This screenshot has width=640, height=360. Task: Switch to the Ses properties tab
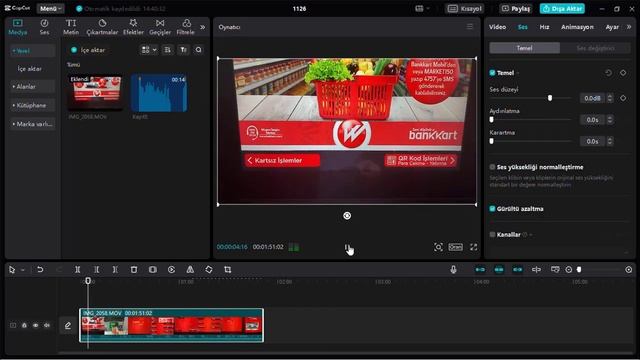coord(523,27)
